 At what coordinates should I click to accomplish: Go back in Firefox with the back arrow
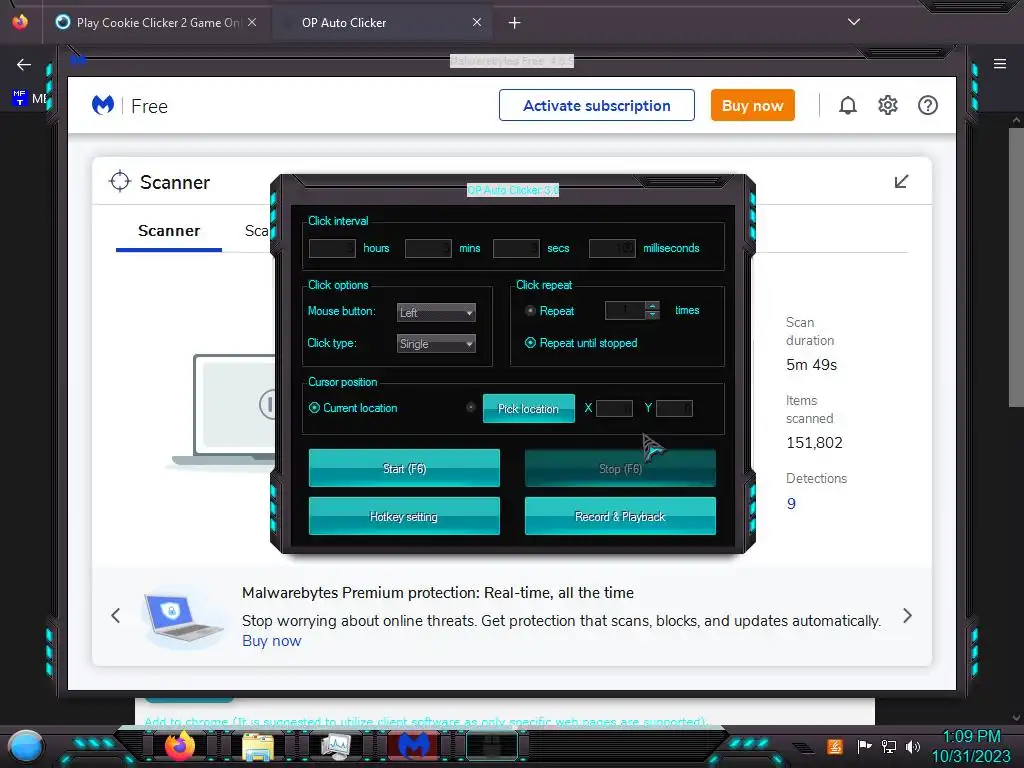[x=24, y=64]
